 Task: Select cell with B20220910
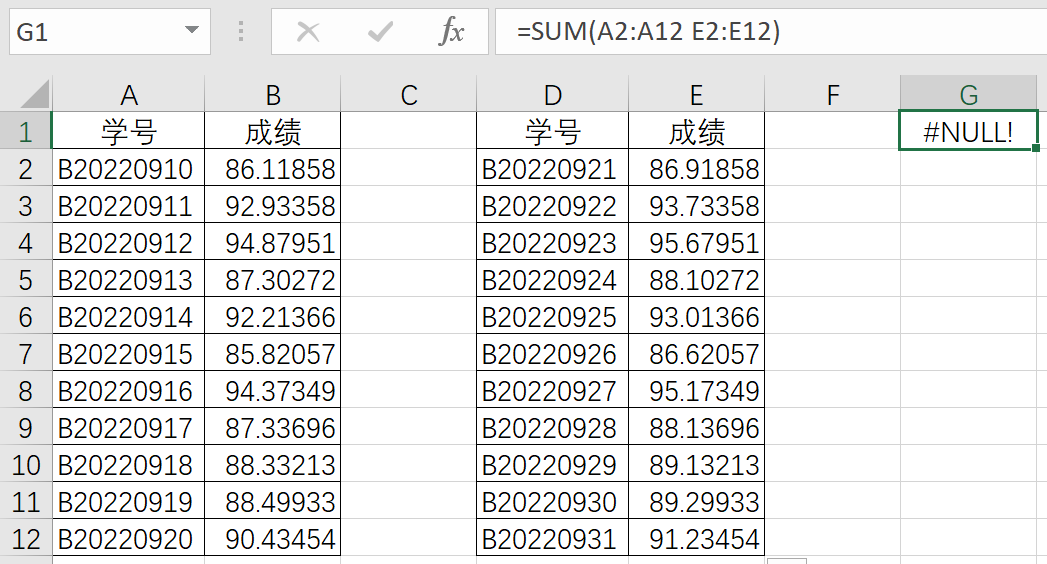tap(129, 168)
